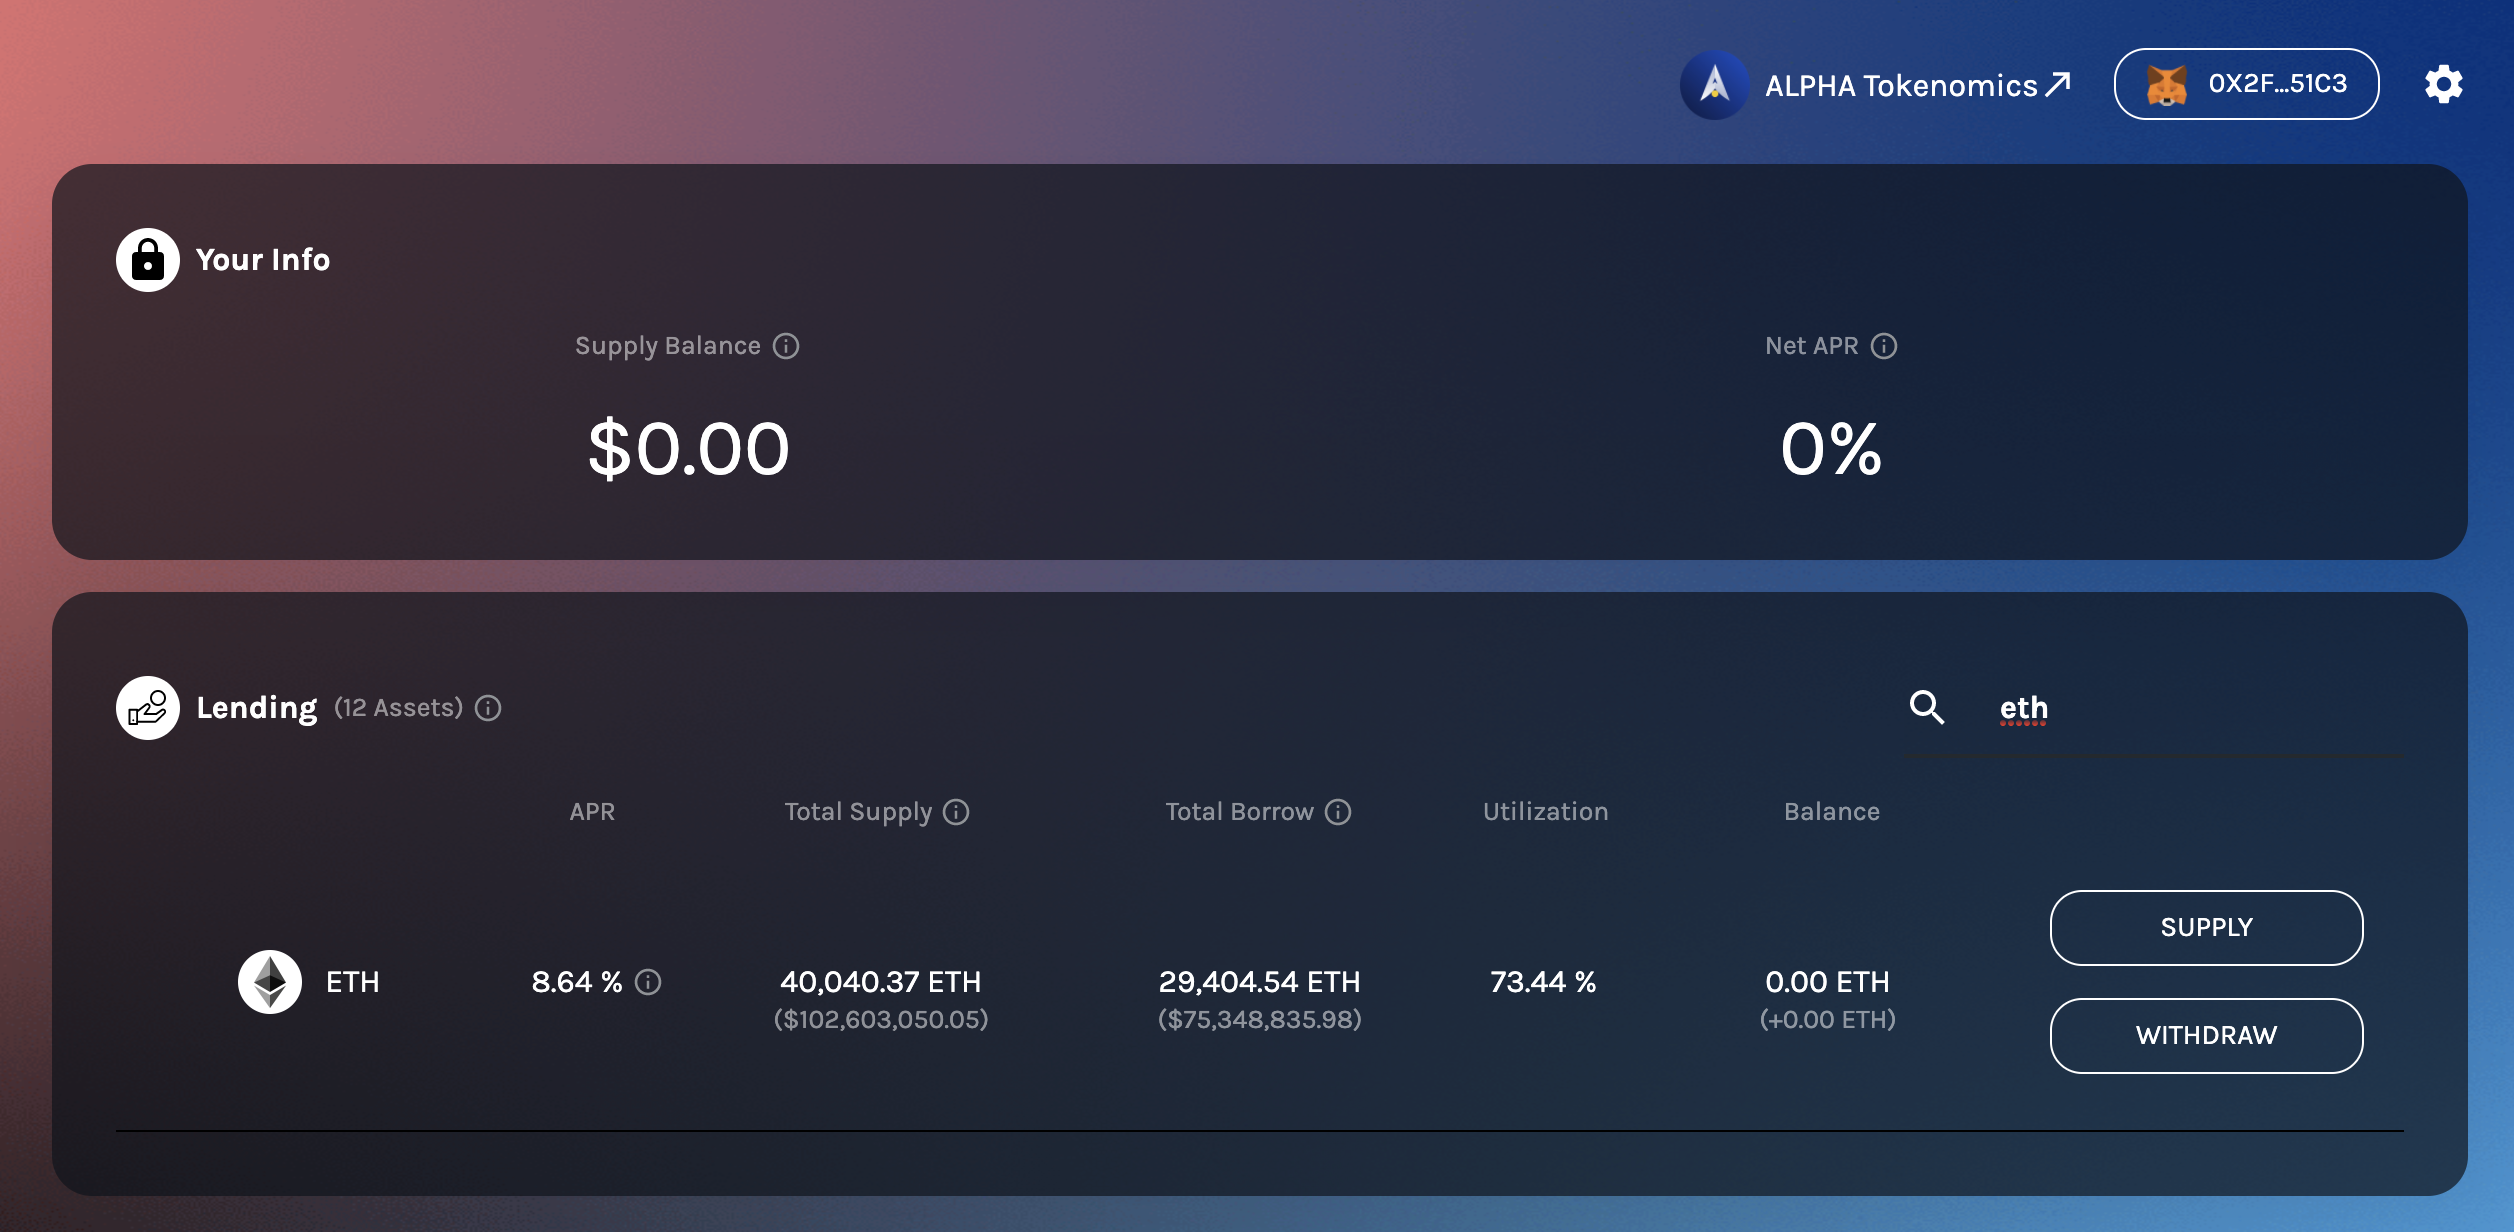The image size is (2514, 1232).
Task: Click the Utilization column header
Action: (x=1545, y=812)
